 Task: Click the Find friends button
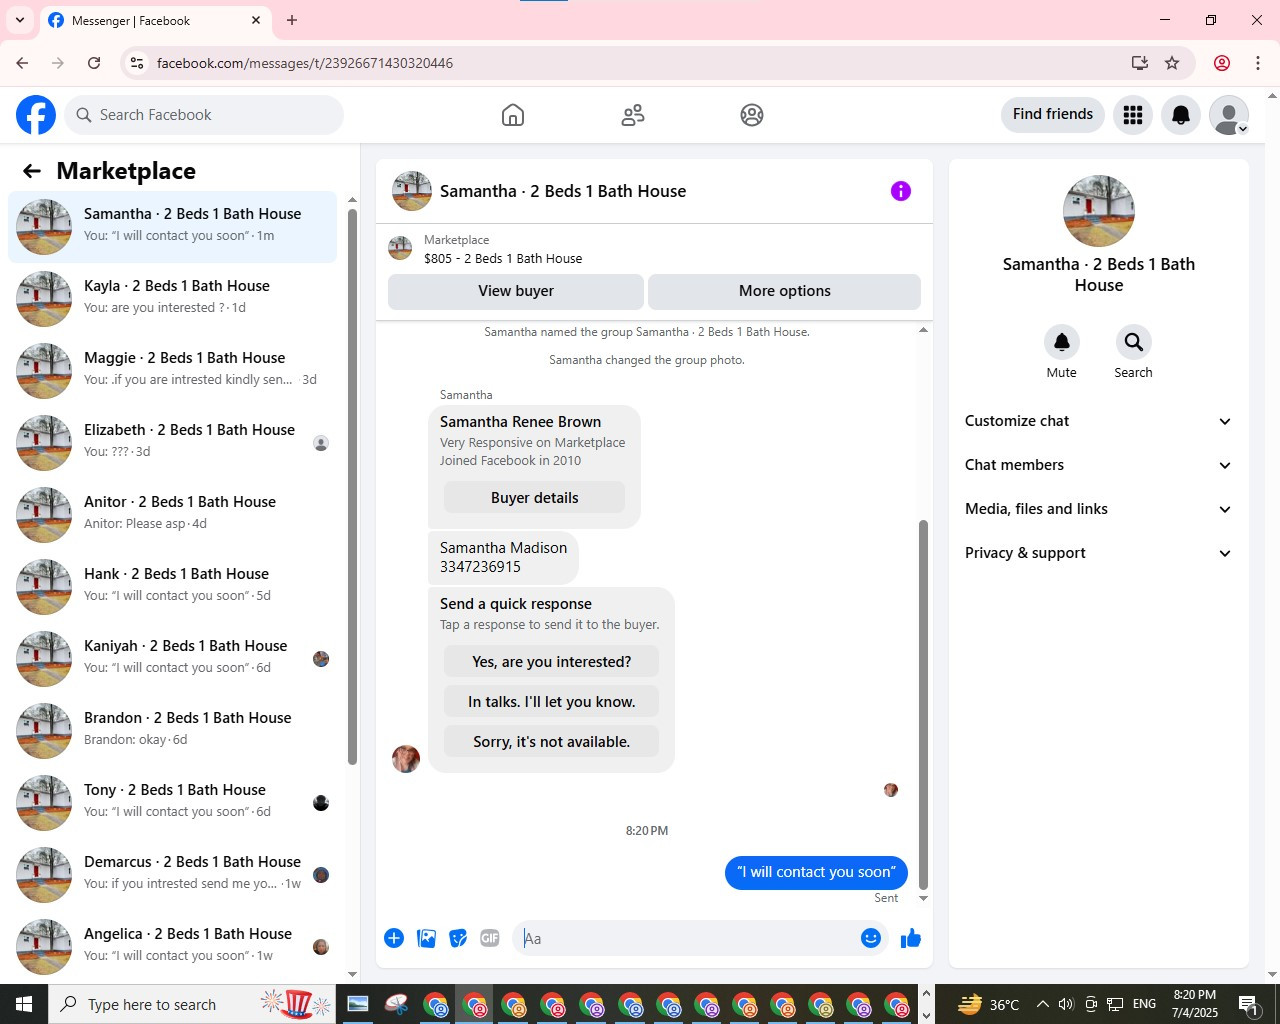[1053, 114]
